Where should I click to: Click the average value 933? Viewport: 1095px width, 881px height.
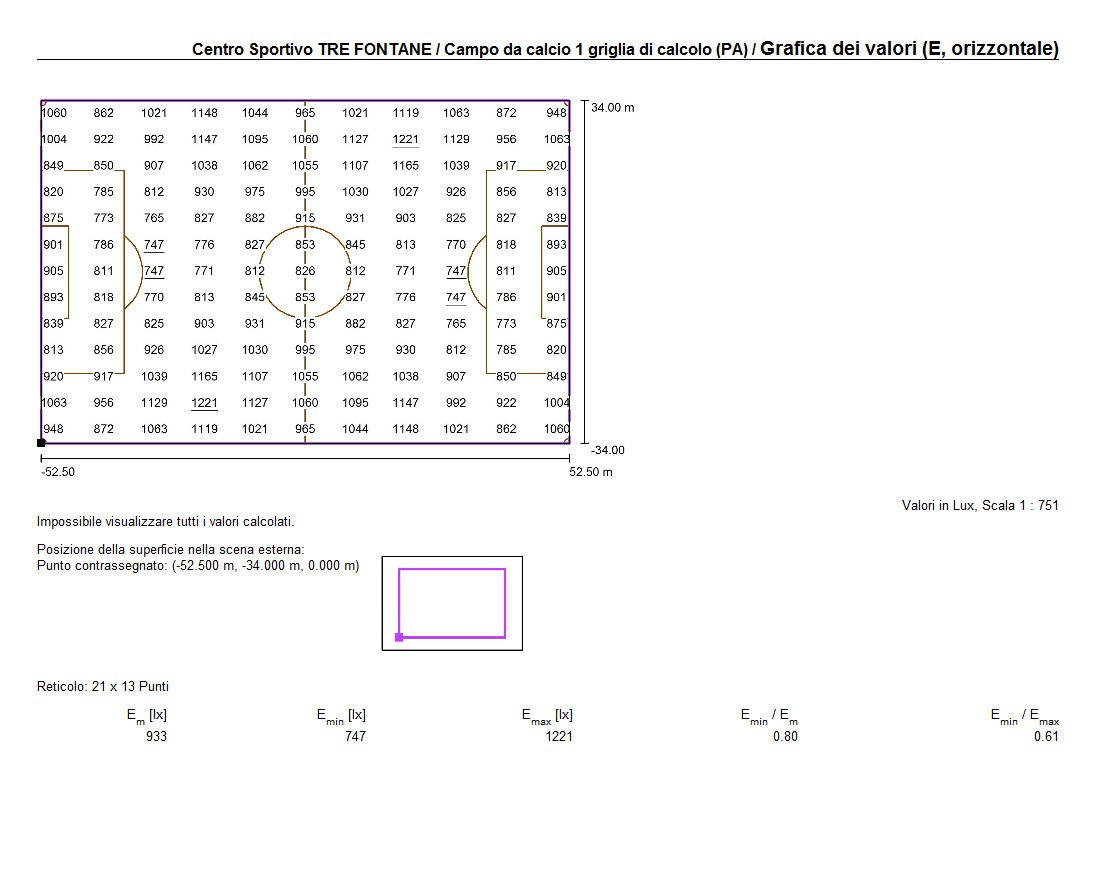(x=156, y=736)
